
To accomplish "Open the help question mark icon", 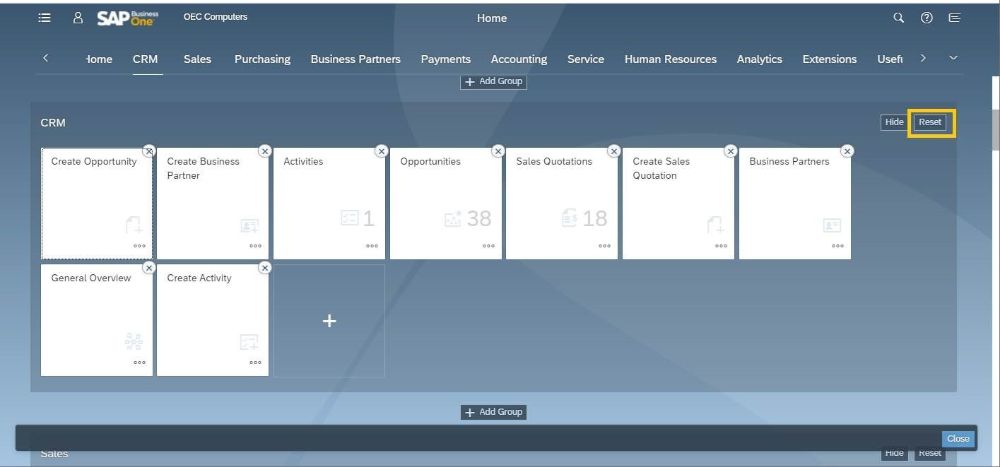I will click(927, 18).
